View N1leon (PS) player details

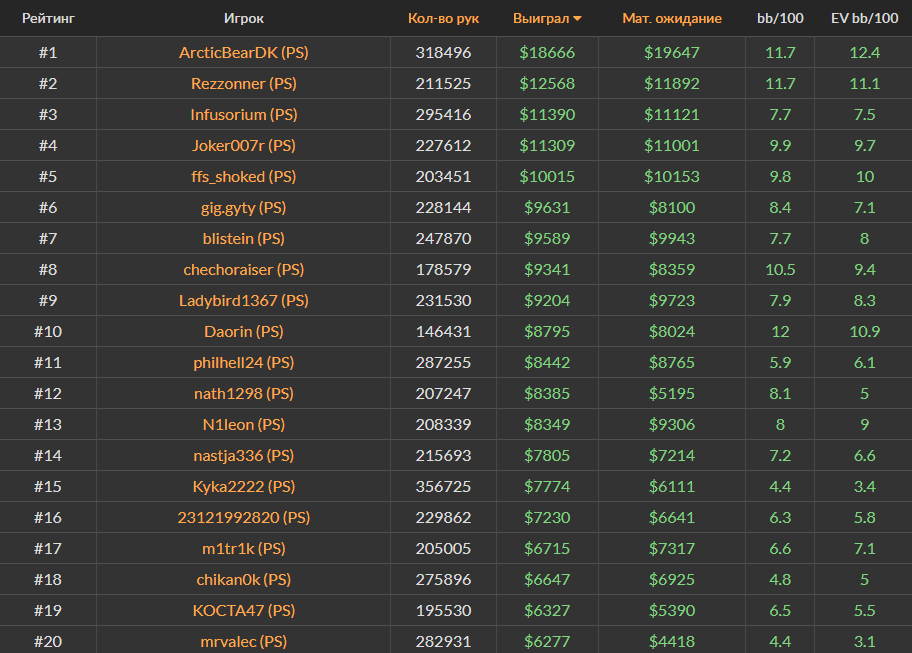(243, 424)
